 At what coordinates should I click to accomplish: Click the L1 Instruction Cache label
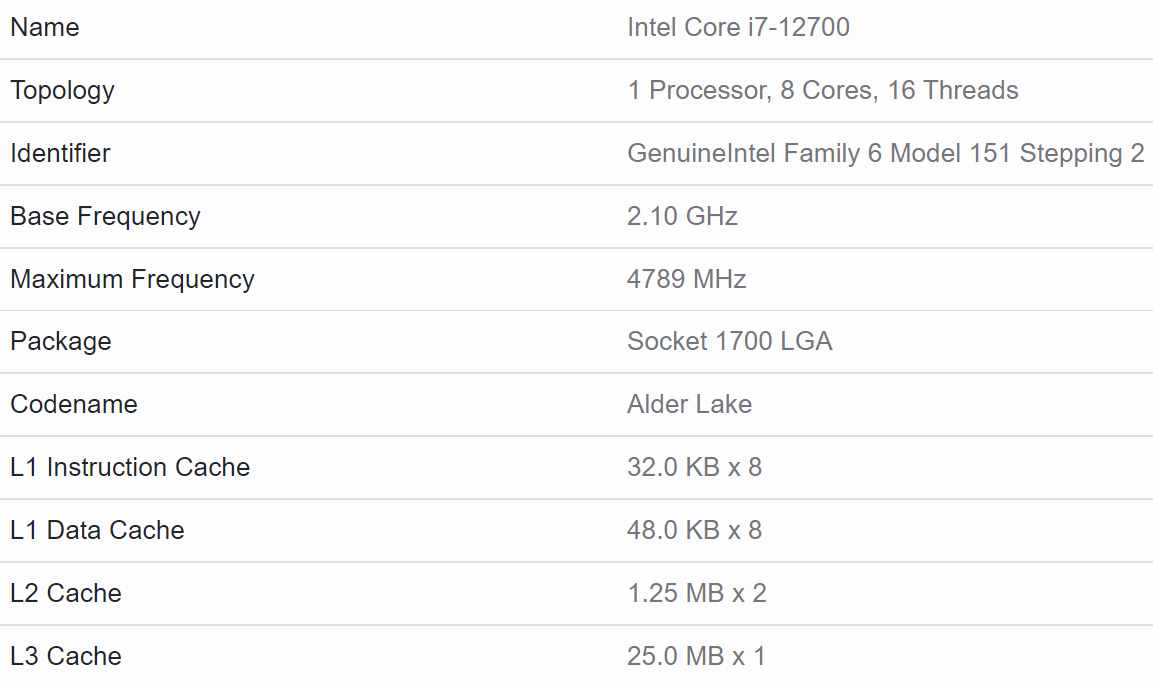(130, 467)
